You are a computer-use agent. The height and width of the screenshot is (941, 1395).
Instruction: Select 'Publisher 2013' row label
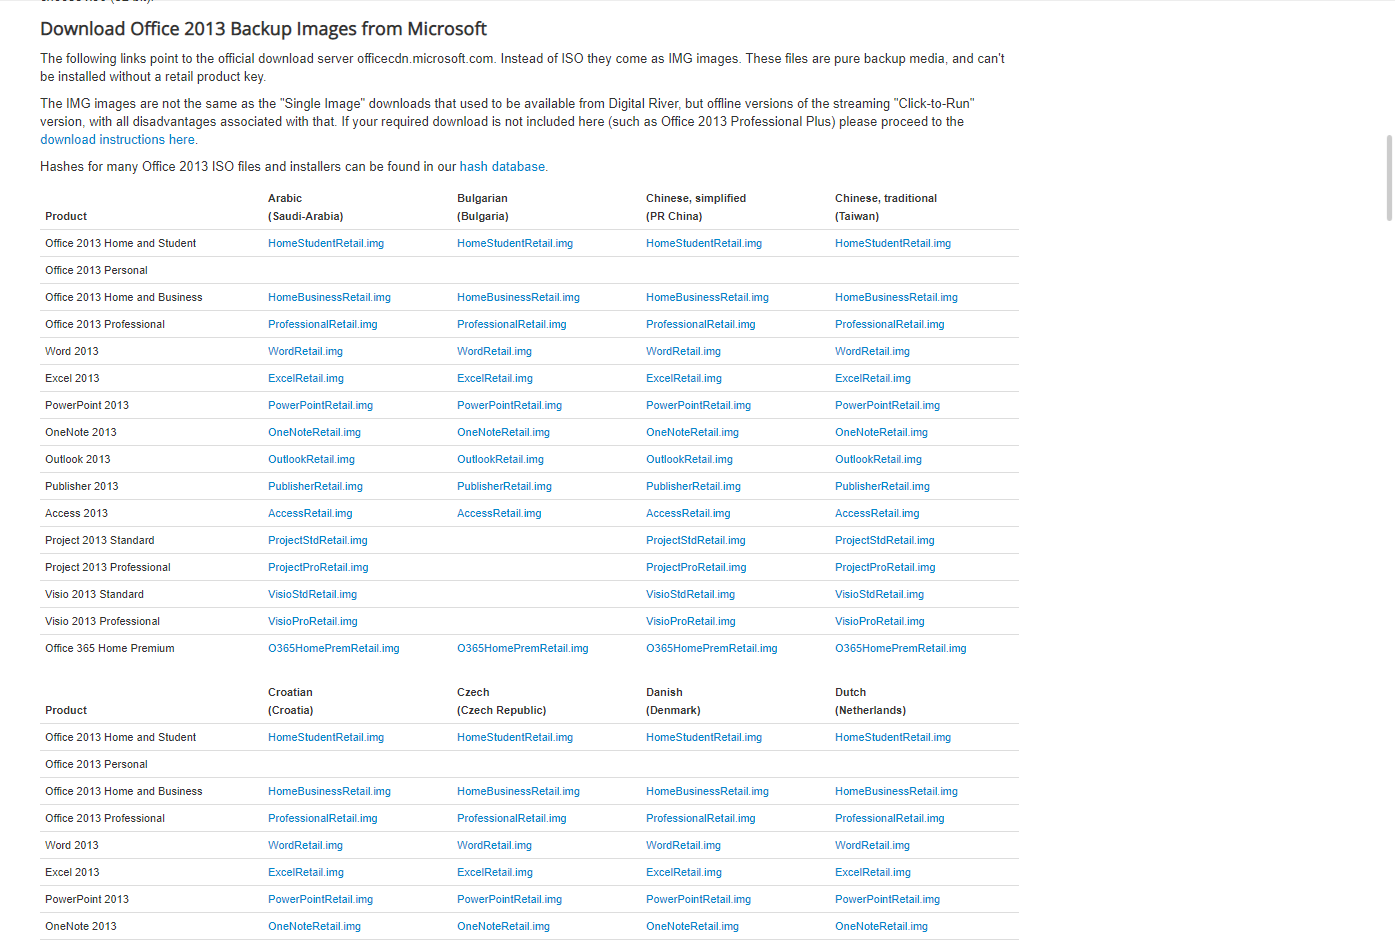pos(82,487)
